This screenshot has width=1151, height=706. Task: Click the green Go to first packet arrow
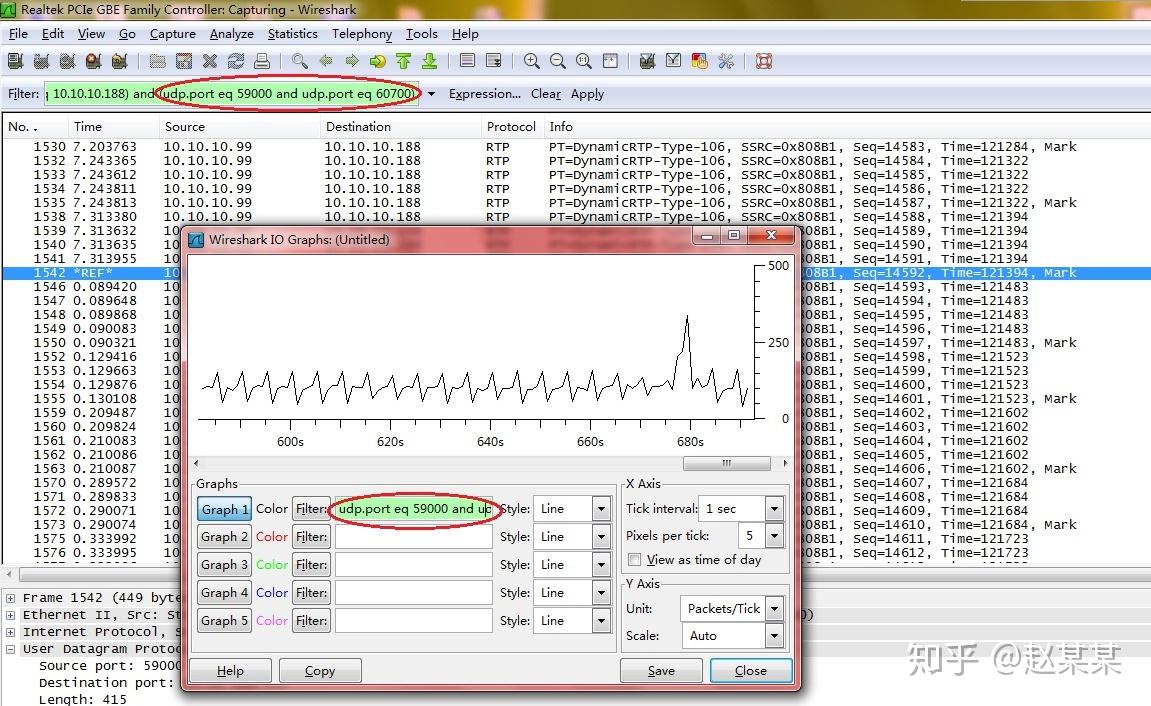403,61
